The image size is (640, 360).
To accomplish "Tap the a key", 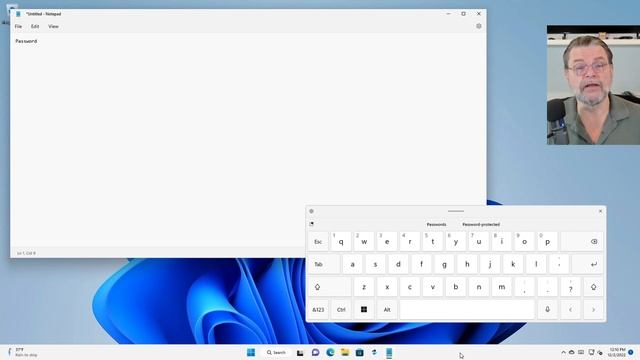I will pyautogui.click(x=352, y=264).
